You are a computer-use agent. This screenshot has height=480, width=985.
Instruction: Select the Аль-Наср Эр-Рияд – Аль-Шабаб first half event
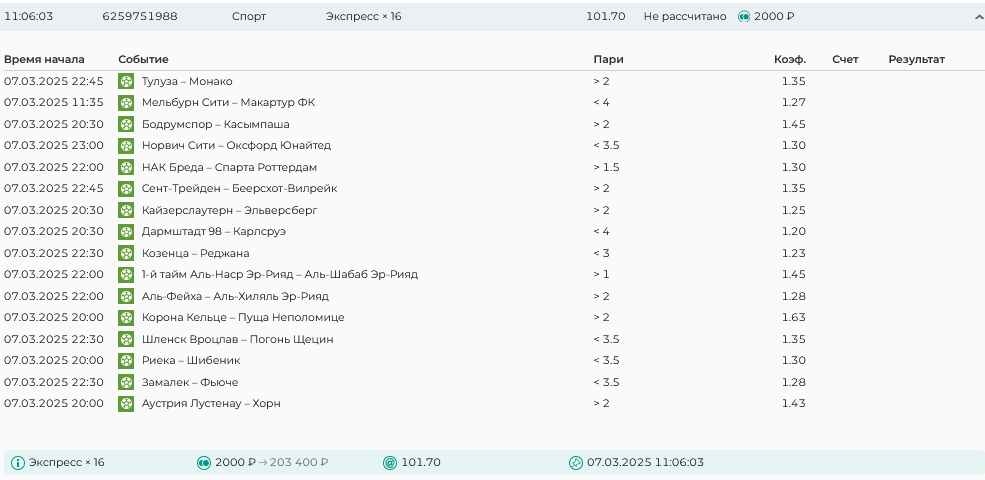click(x=280, y=275)
